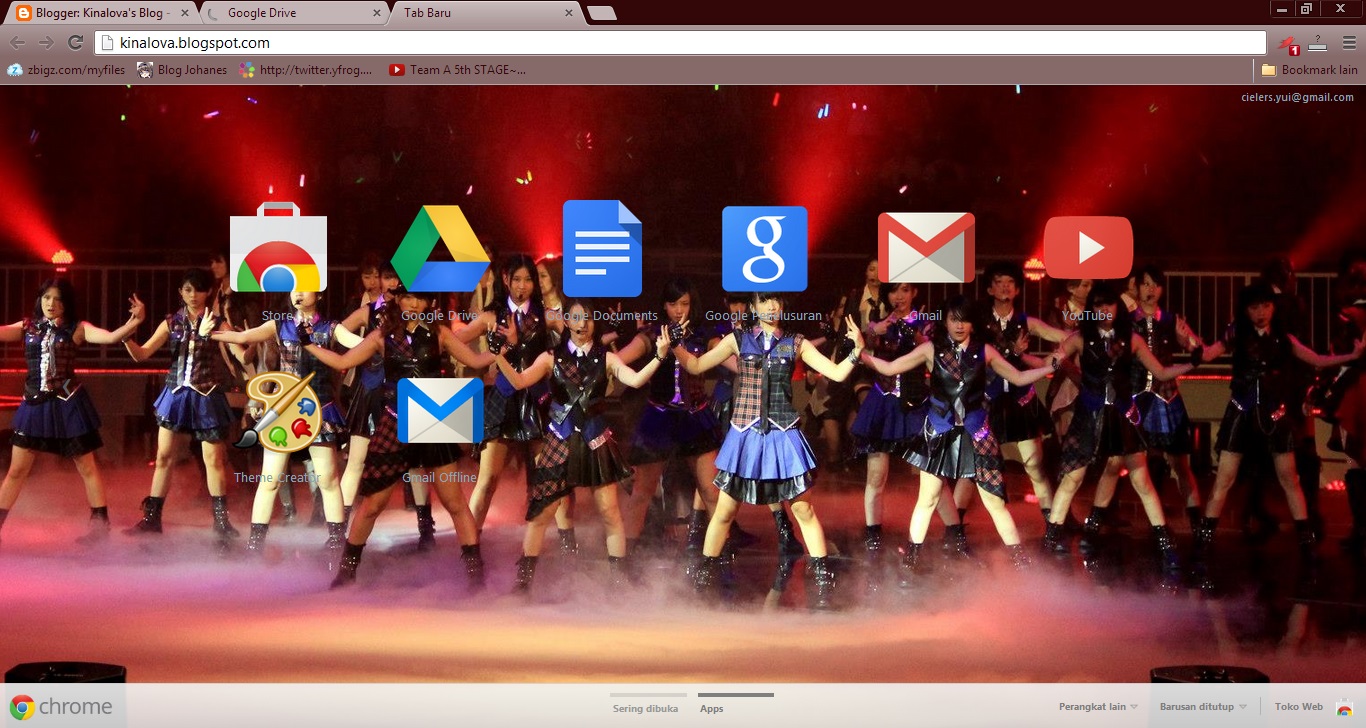Reload the current page
This screenshot has width=1366, height=728.
[75, 42]
